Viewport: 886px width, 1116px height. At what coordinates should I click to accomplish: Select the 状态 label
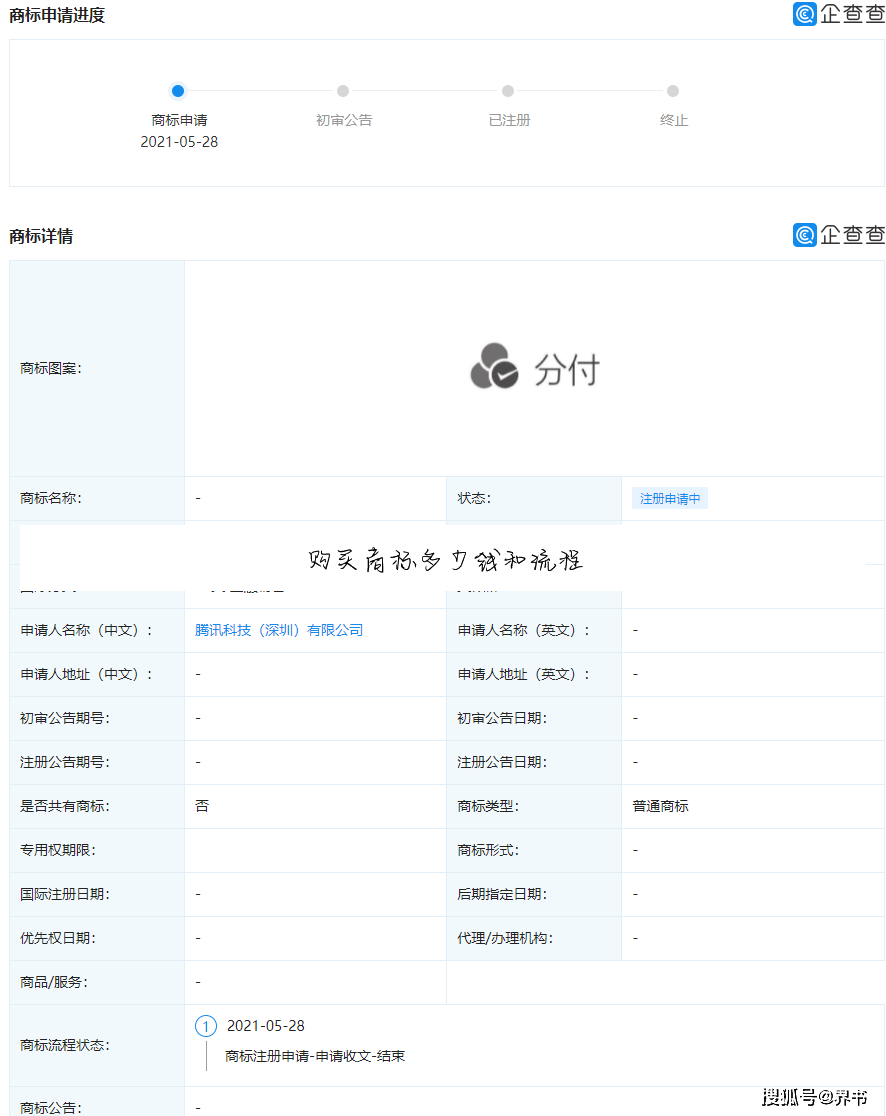point(474,499)
